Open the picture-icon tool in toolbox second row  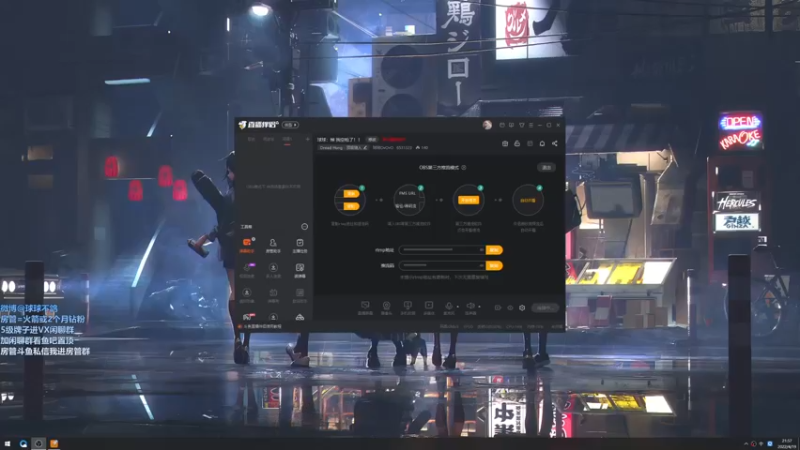tap(299, 270)
